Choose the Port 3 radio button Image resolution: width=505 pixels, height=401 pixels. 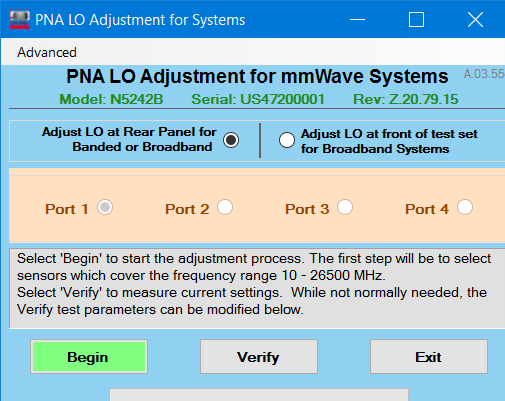click(x=345, y=207)
